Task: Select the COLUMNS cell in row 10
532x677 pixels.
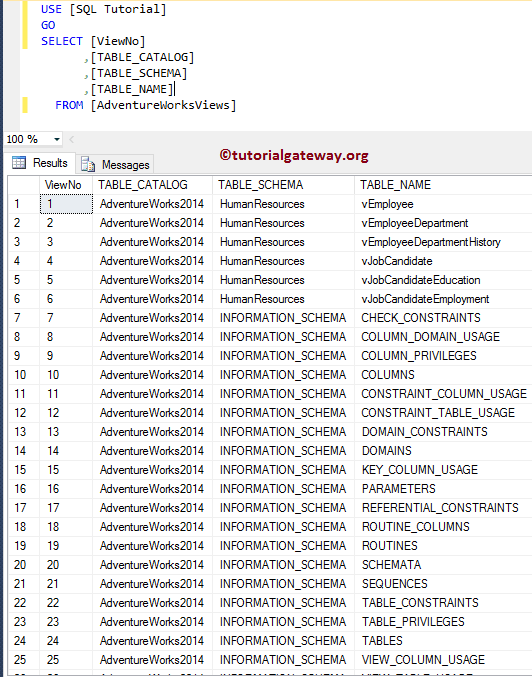Action: (x=443, y=375)
